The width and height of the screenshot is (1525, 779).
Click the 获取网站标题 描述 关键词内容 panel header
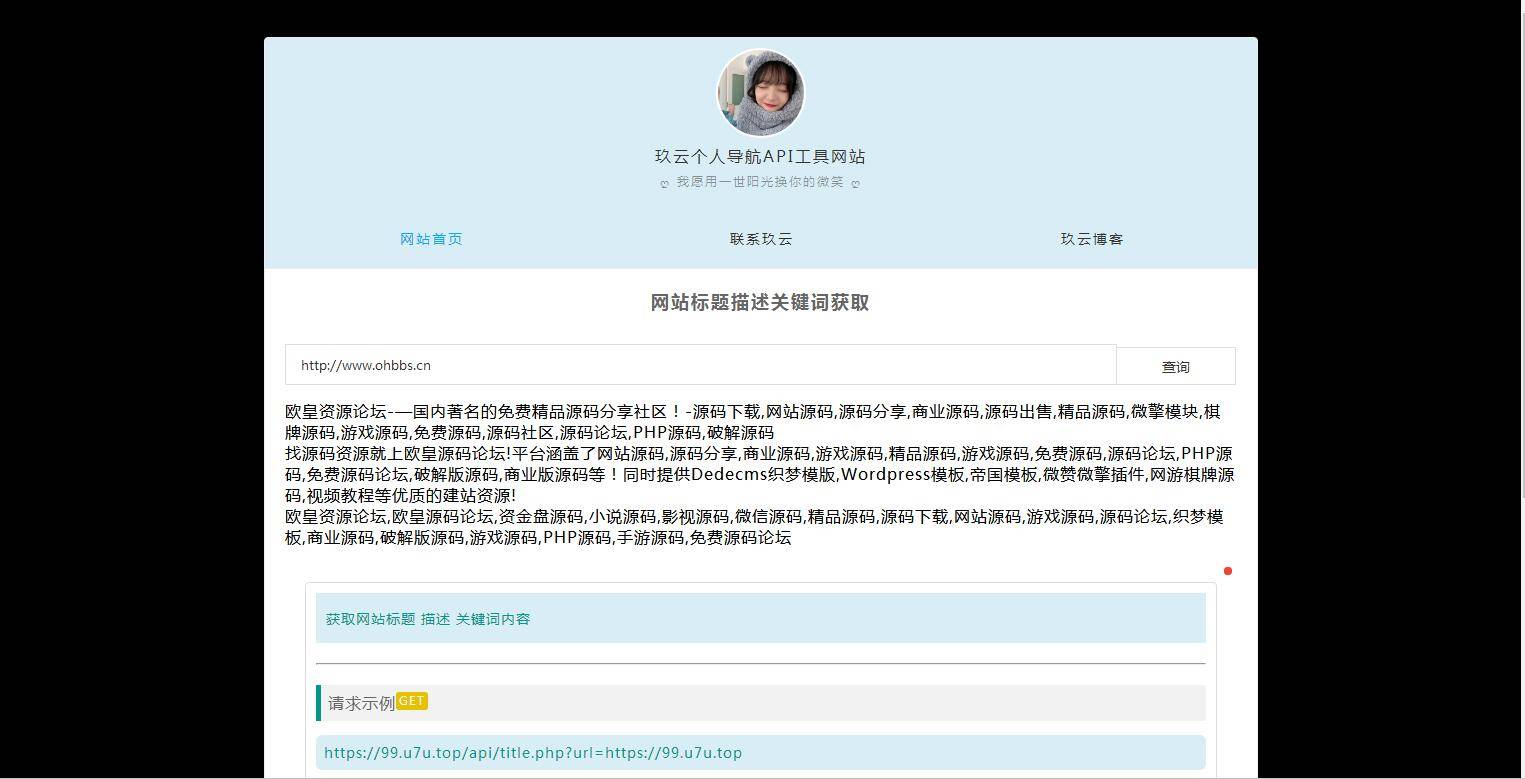pyautogui.click(x=427, y=618)
